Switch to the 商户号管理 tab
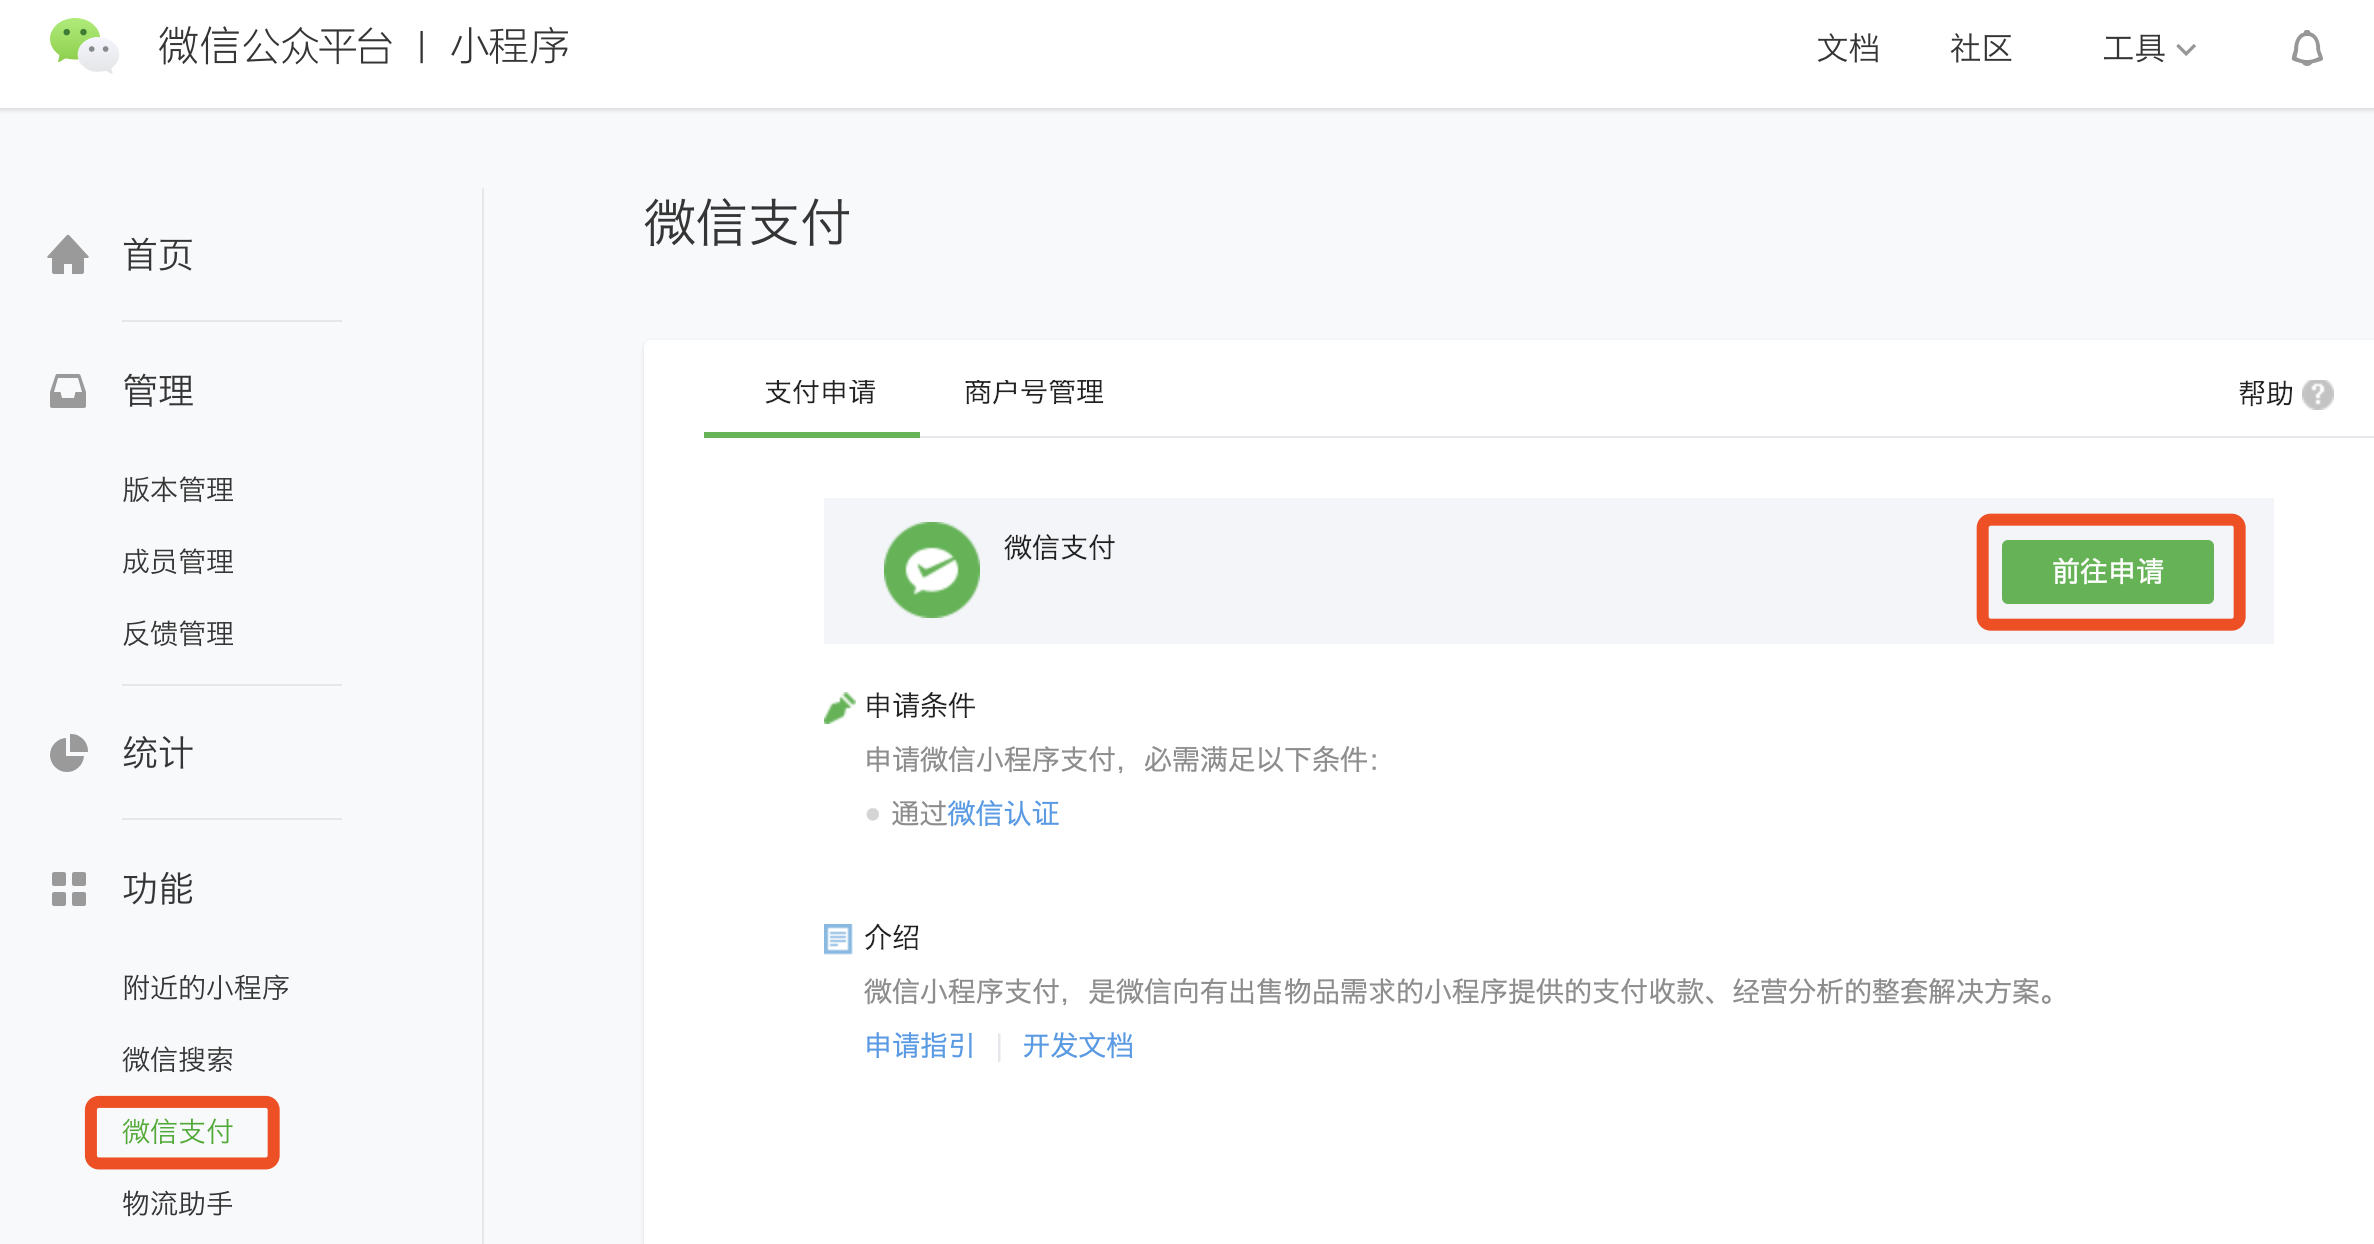The image size is (2374, 1244). pyautogui.click(x=1033, y=393)
